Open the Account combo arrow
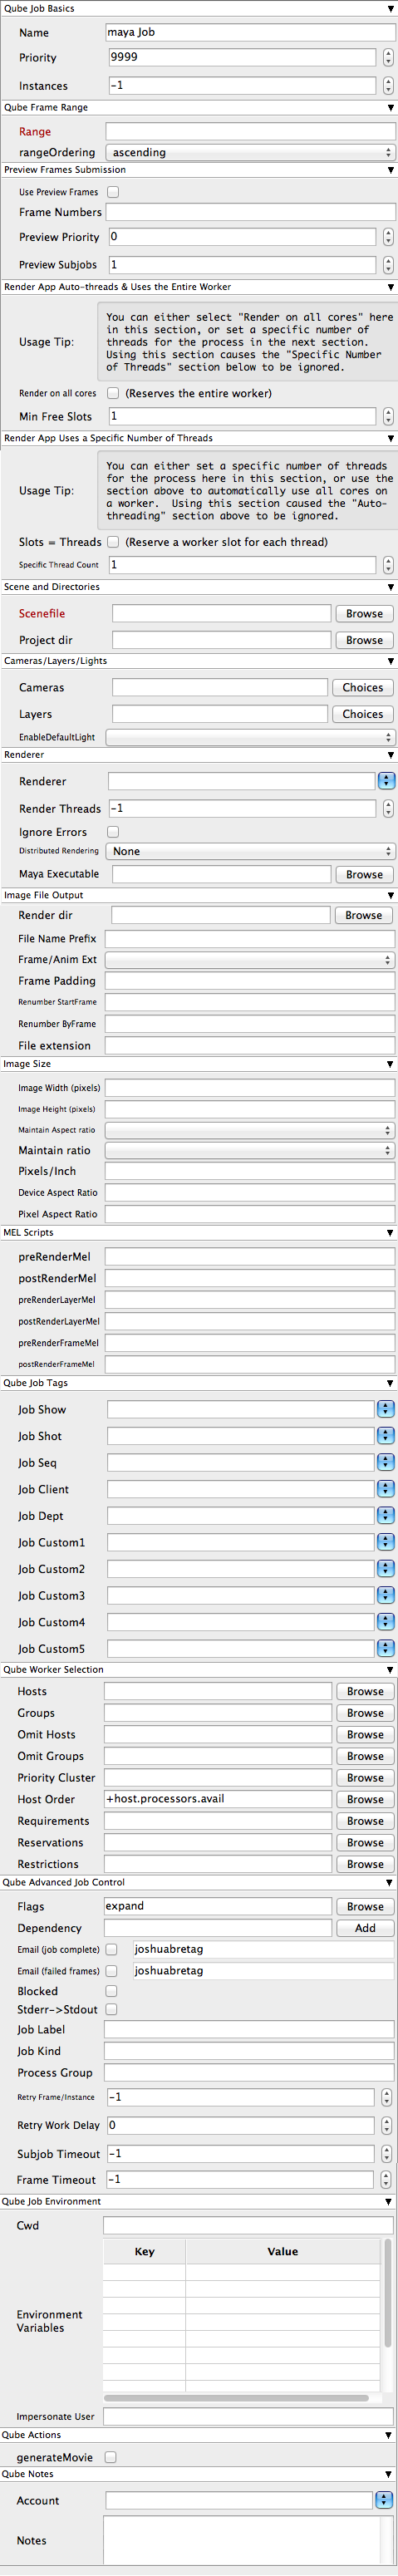 384,2500
